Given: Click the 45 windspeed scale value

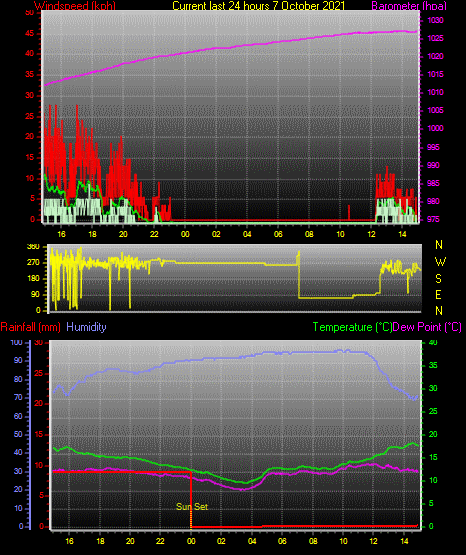Looking at the screenshot, I should click(30, 34).
